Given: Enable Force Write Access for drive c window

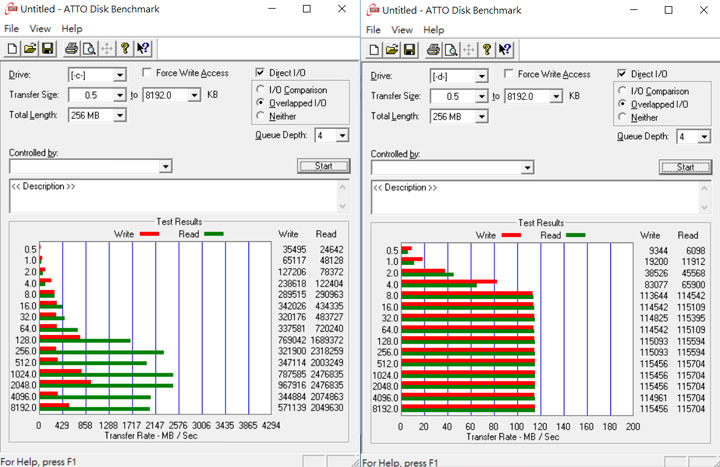Looking at the screenshot, I should (148, 73).
